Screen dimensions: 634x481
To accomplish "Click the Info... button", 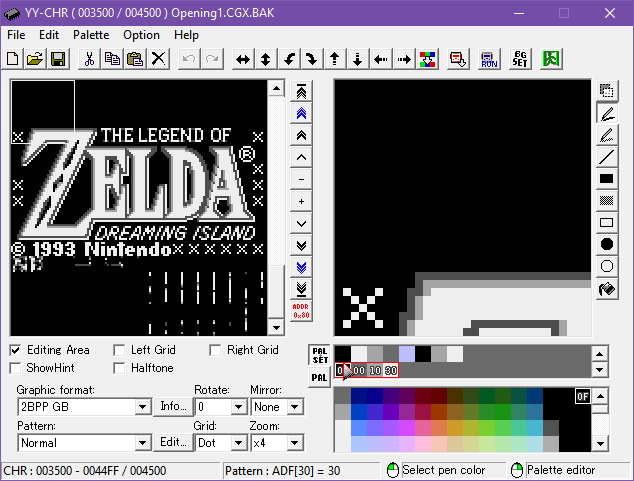I will 173,406.
